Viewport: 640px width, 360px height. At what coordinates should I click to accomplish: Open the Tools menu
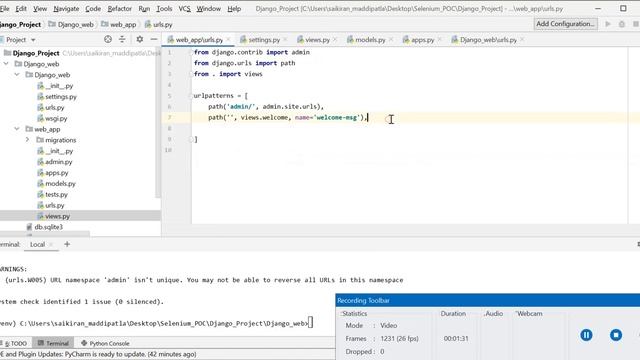coord(164,9)
